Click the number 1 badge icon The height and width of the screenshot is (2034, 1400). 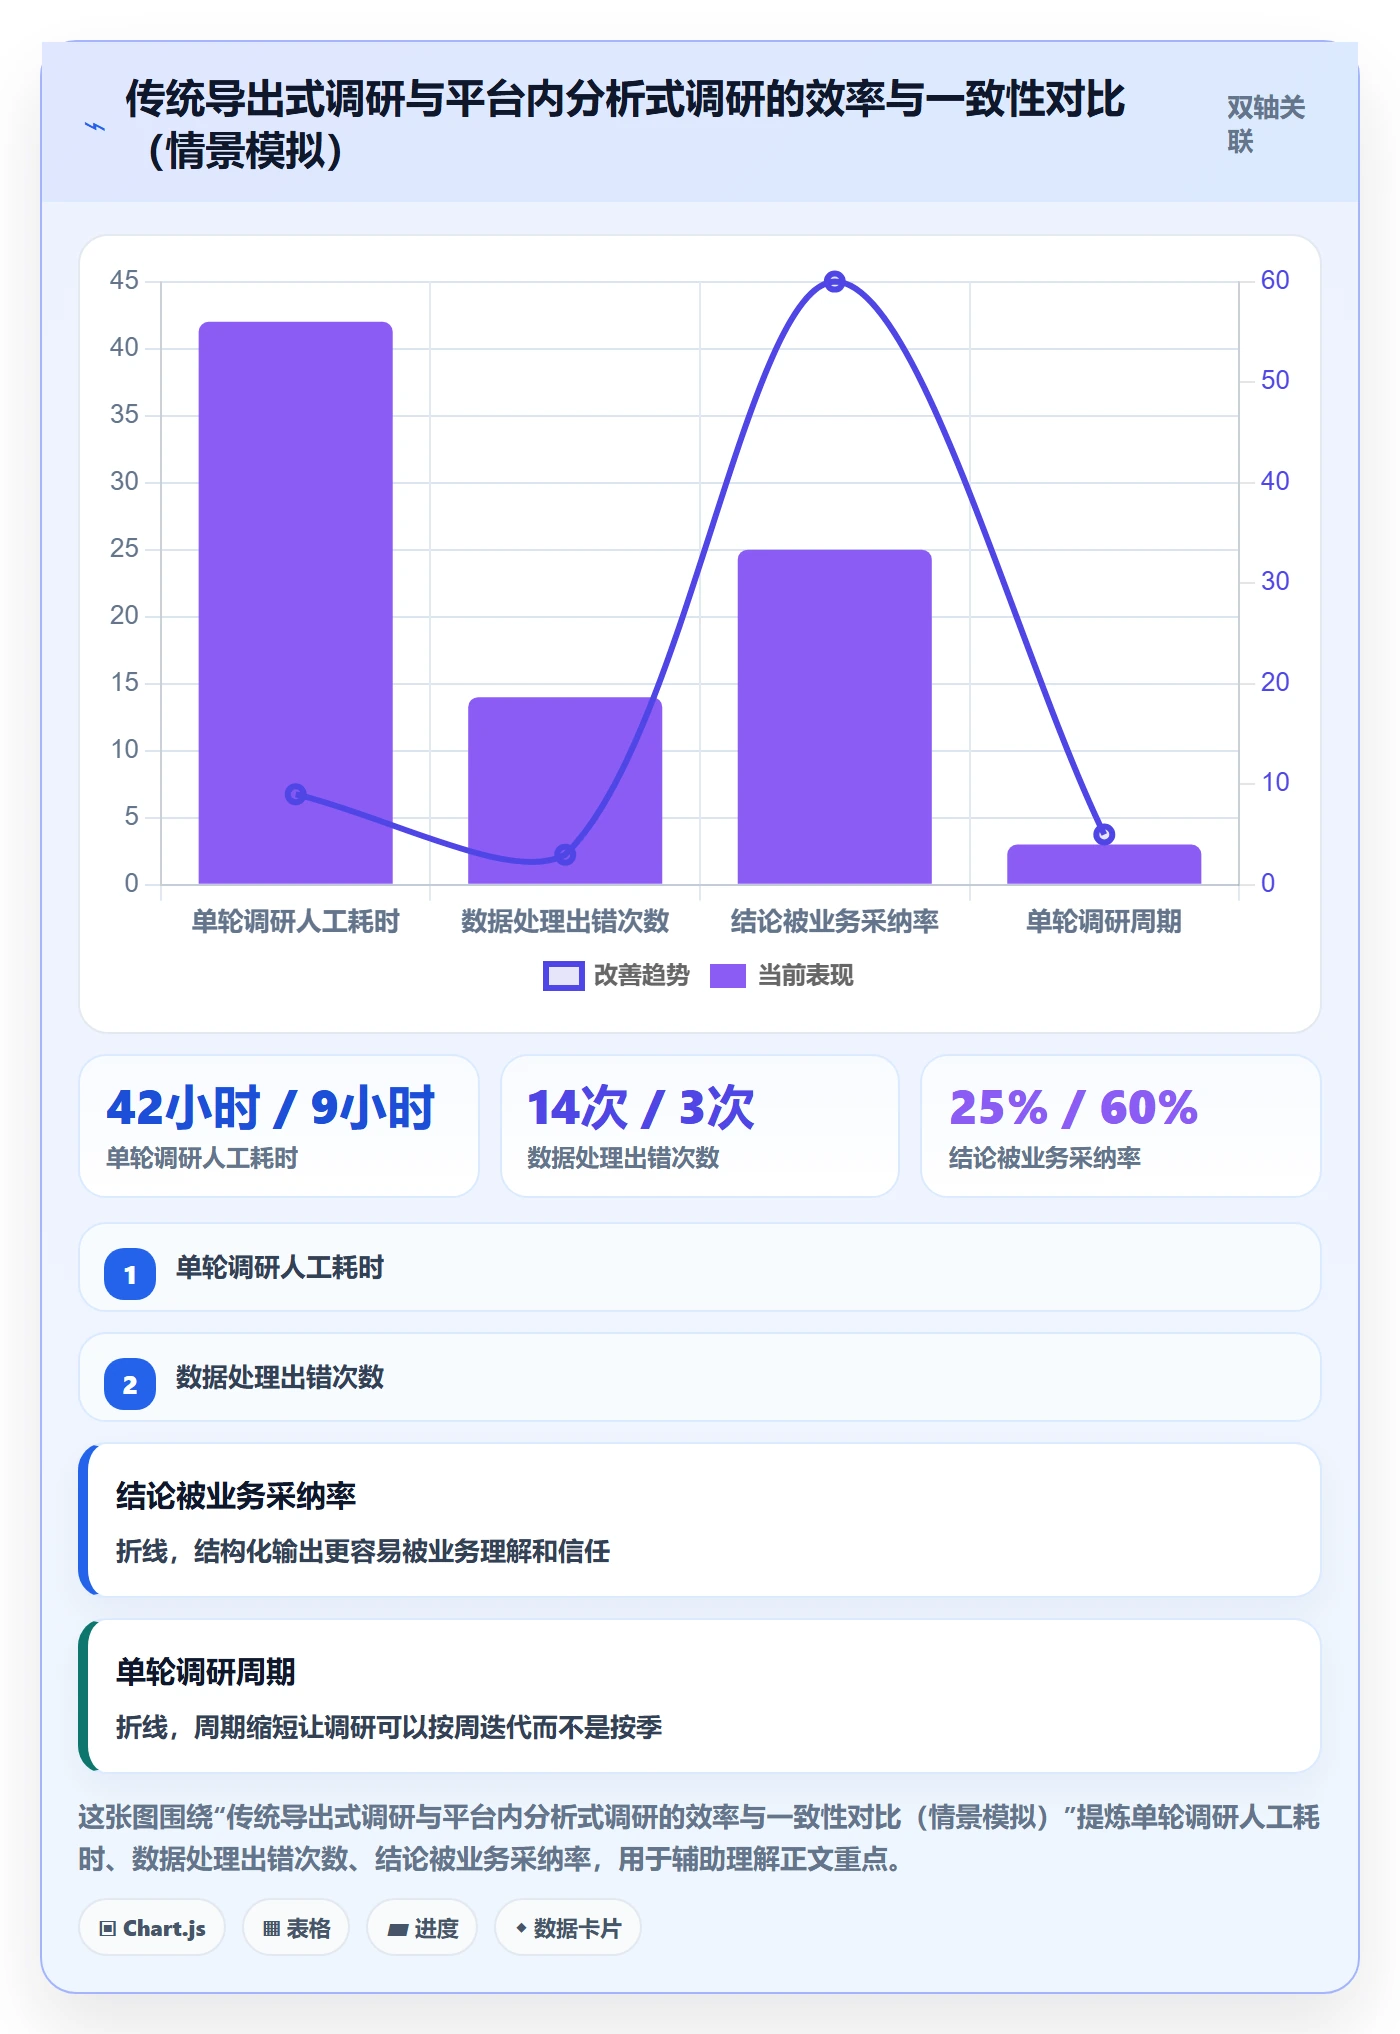[130, 1274]
